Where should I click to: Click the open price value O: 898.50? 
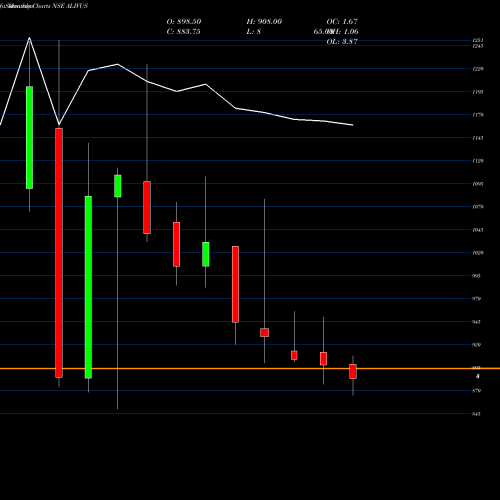coord(184,22)
